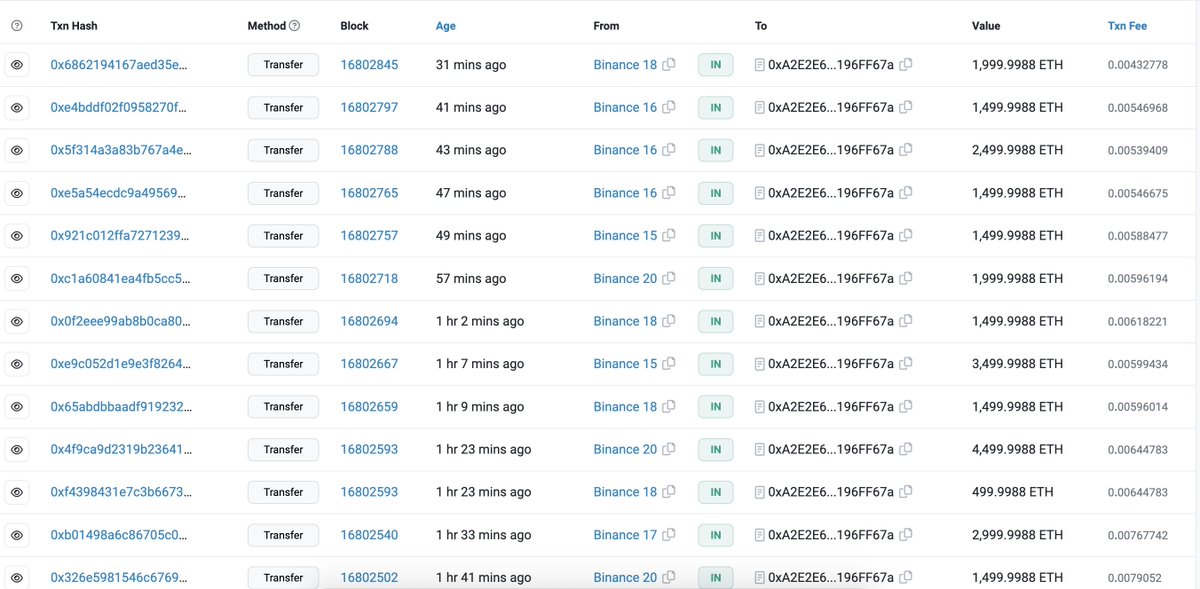Click the Transfer method button in 0x4f9ca9d2319b23641 row
The height and width of the screenshot is (589, 1200).
click(283, 450)
